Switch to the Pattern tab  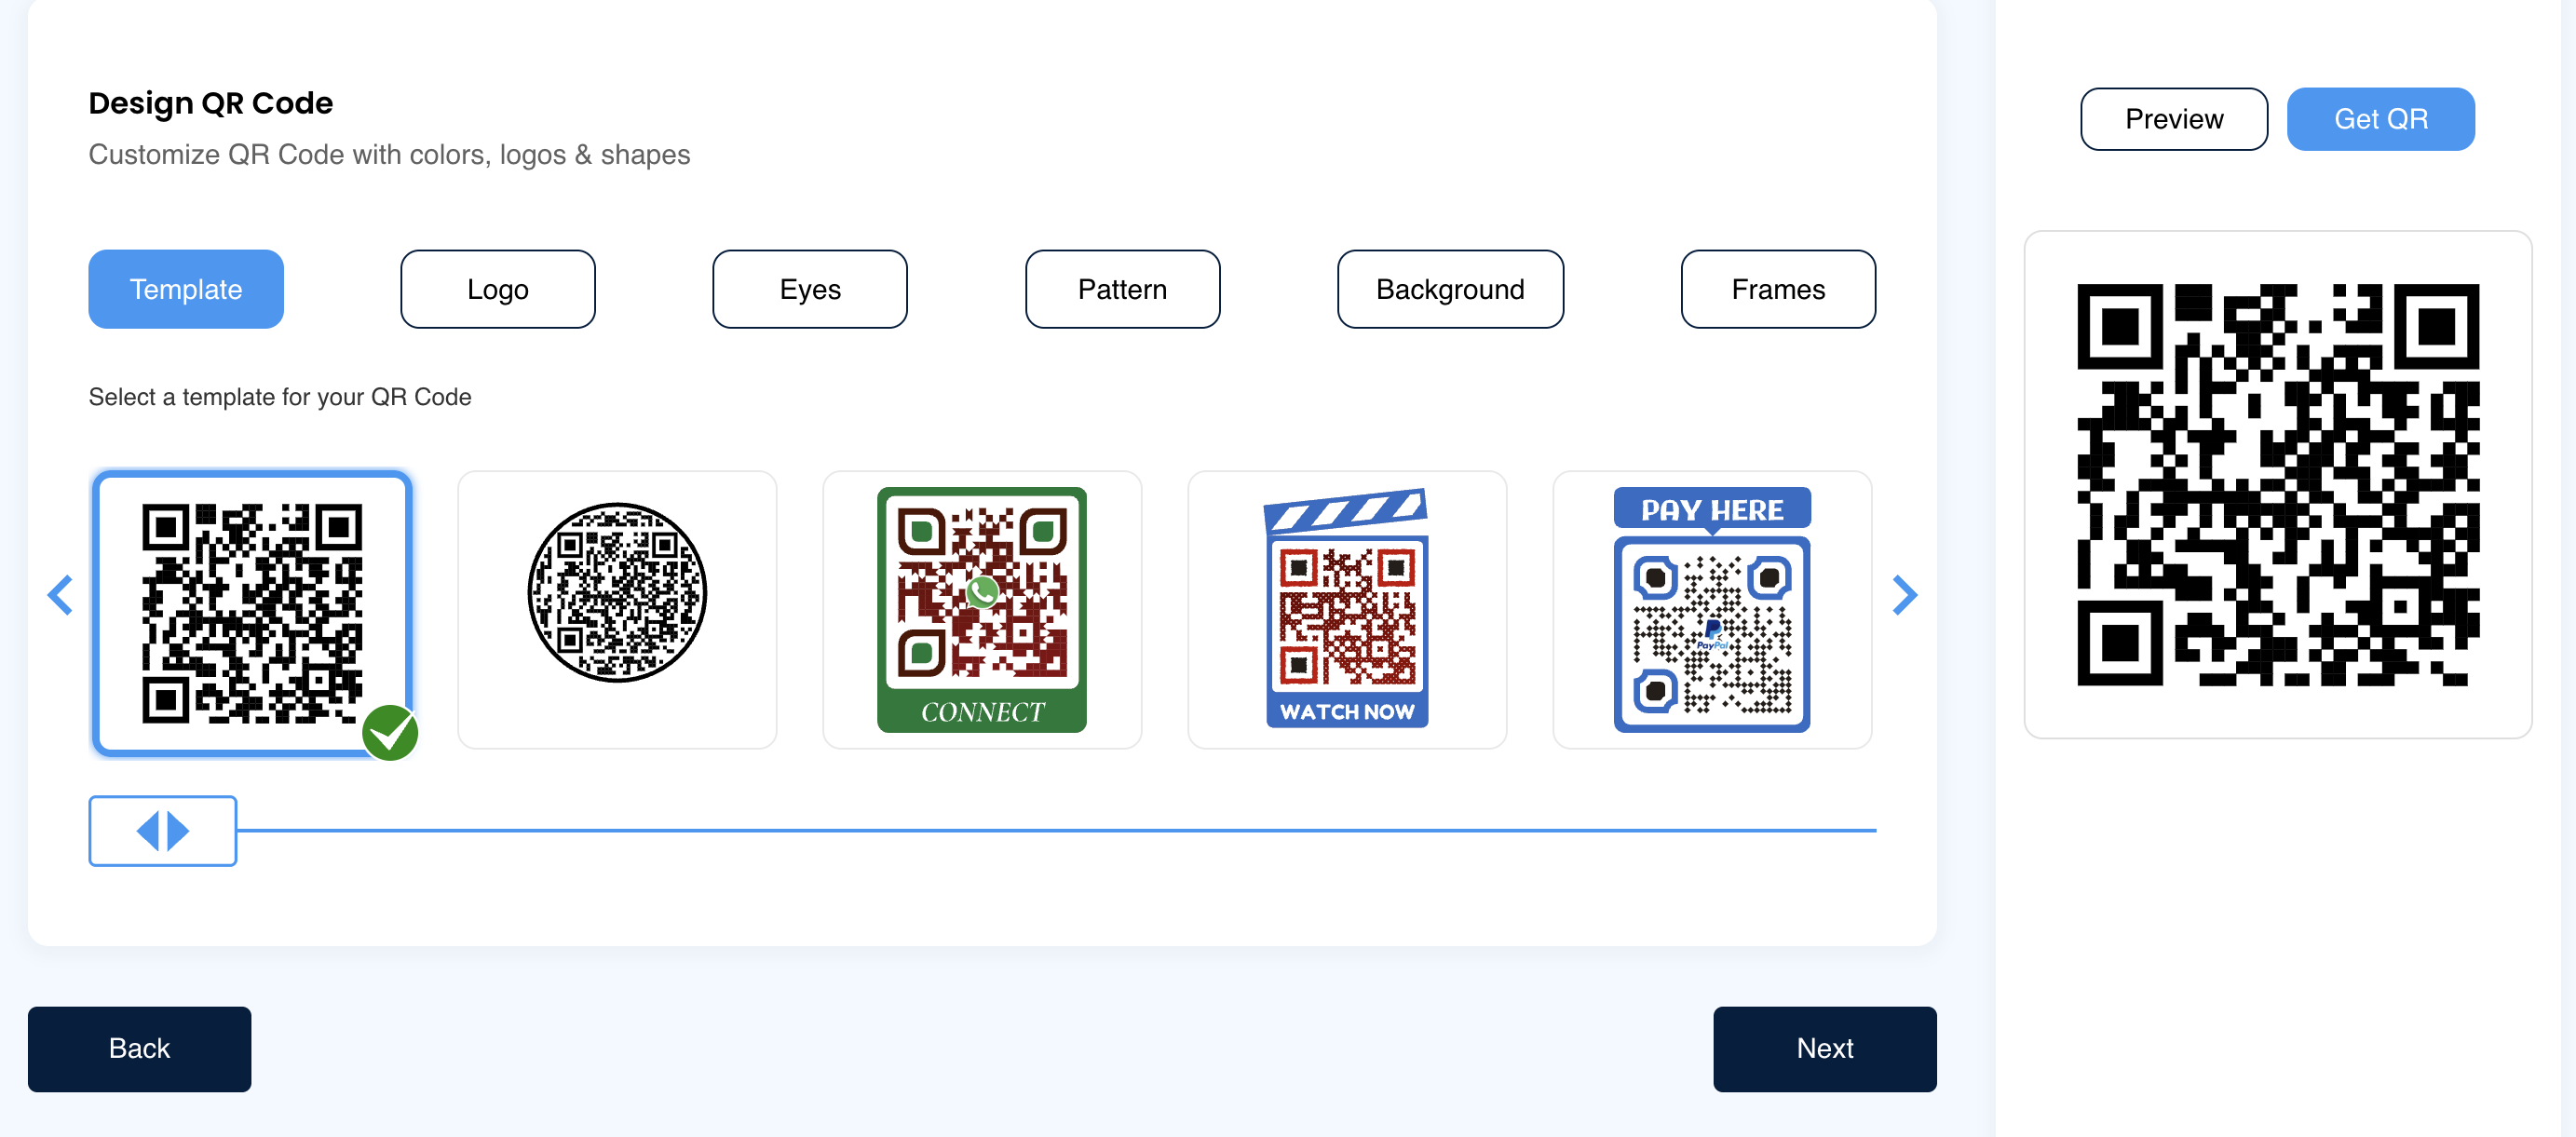point(1122,289)
